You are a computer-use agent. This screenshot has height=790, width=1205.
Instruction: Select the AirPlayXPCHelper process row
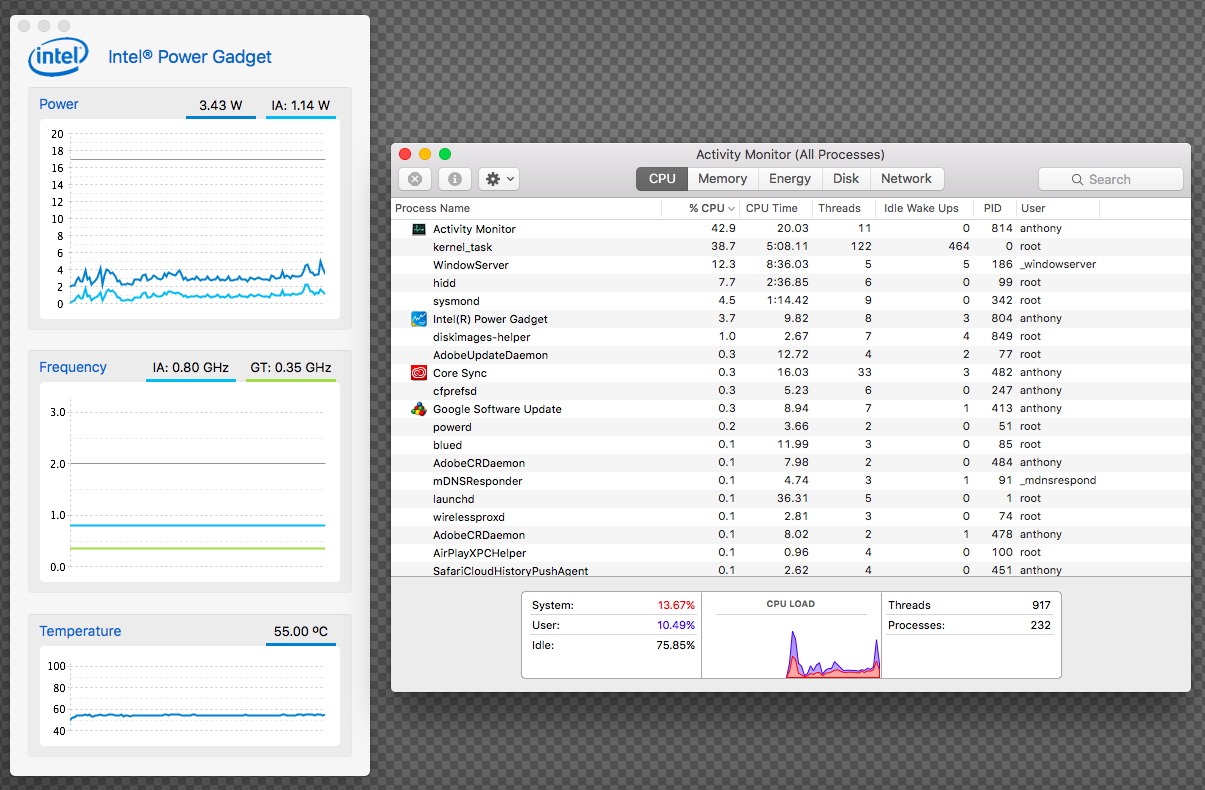point(791,553)
